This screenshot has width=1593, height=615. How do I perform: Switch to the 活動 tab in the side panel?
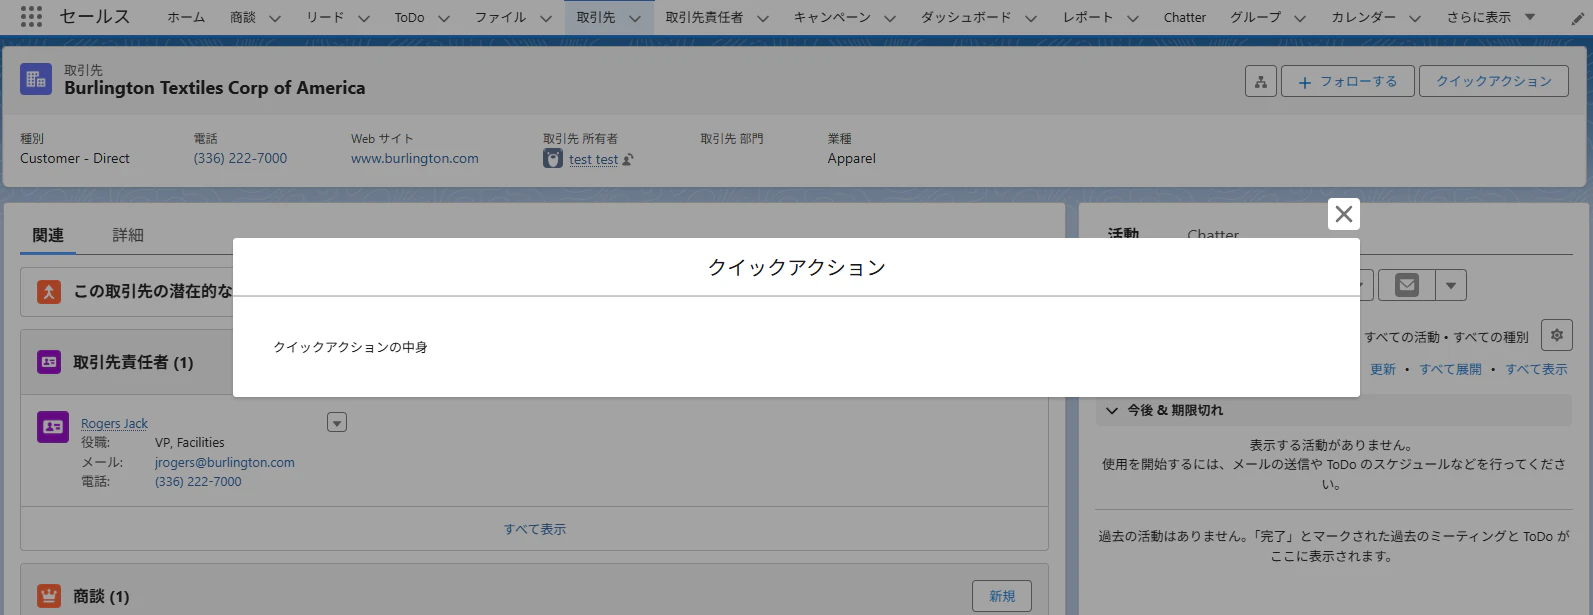(1123, 234)
